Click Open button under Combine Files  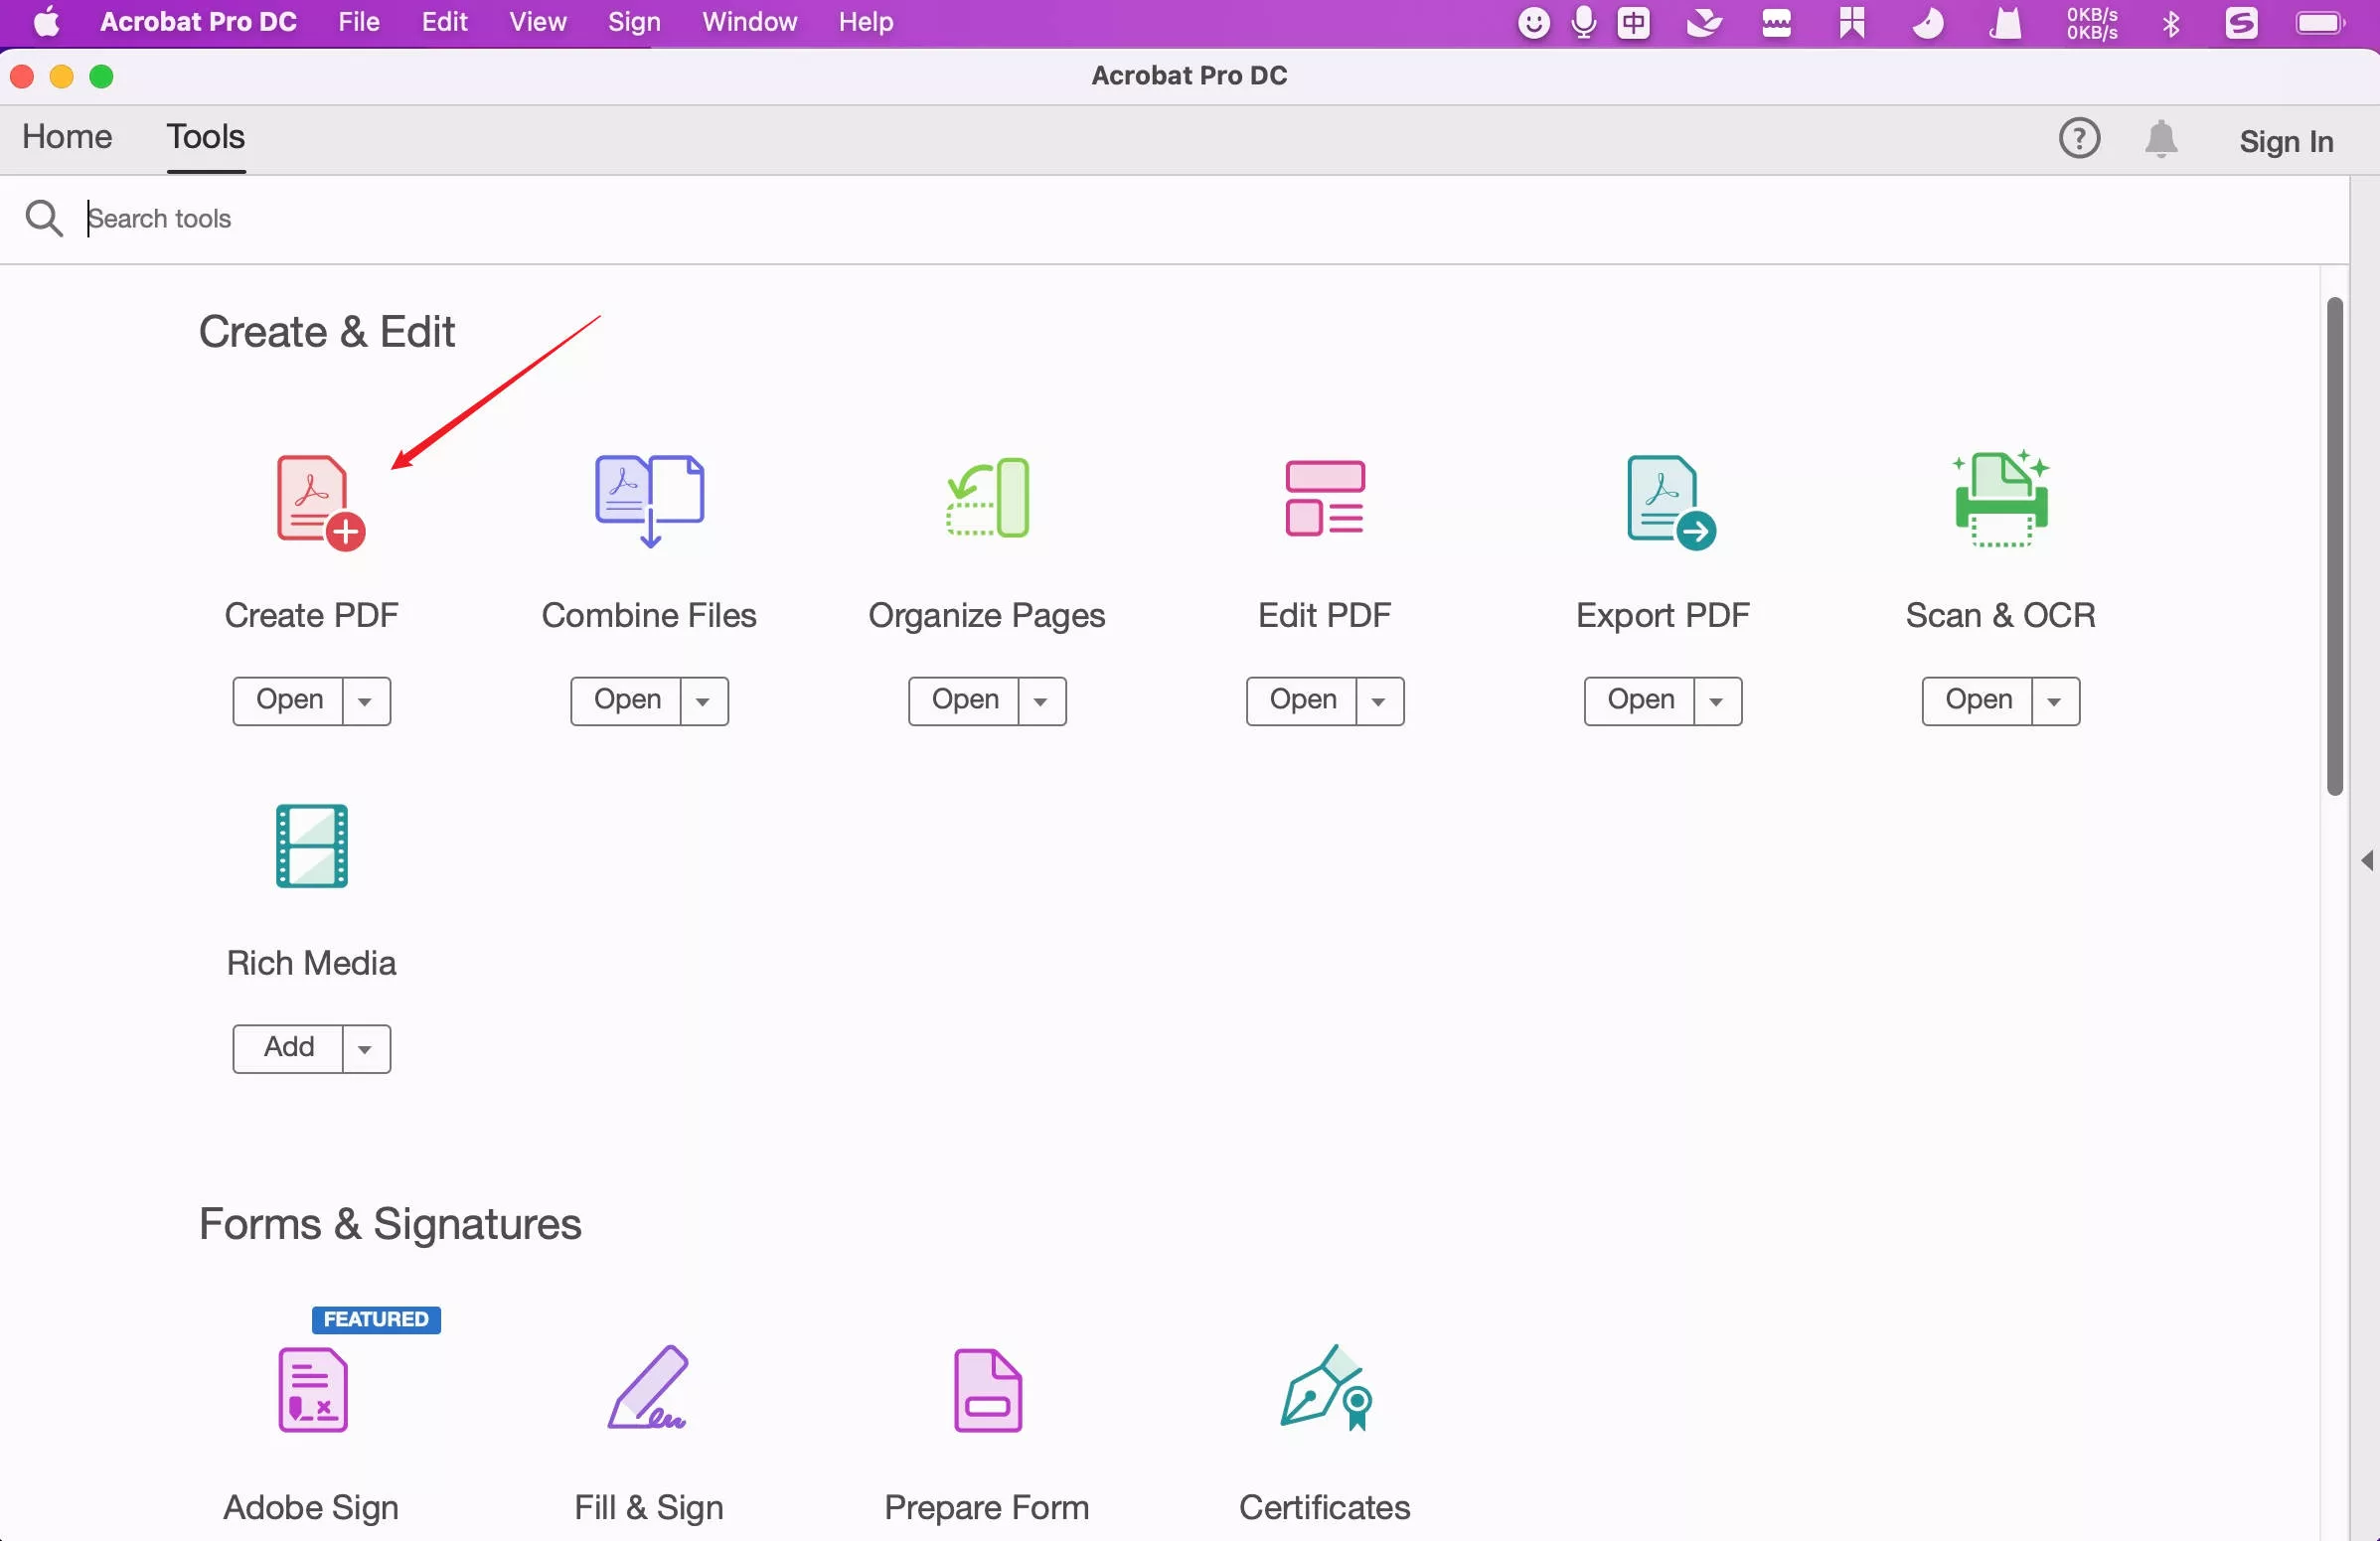(627, 701)
